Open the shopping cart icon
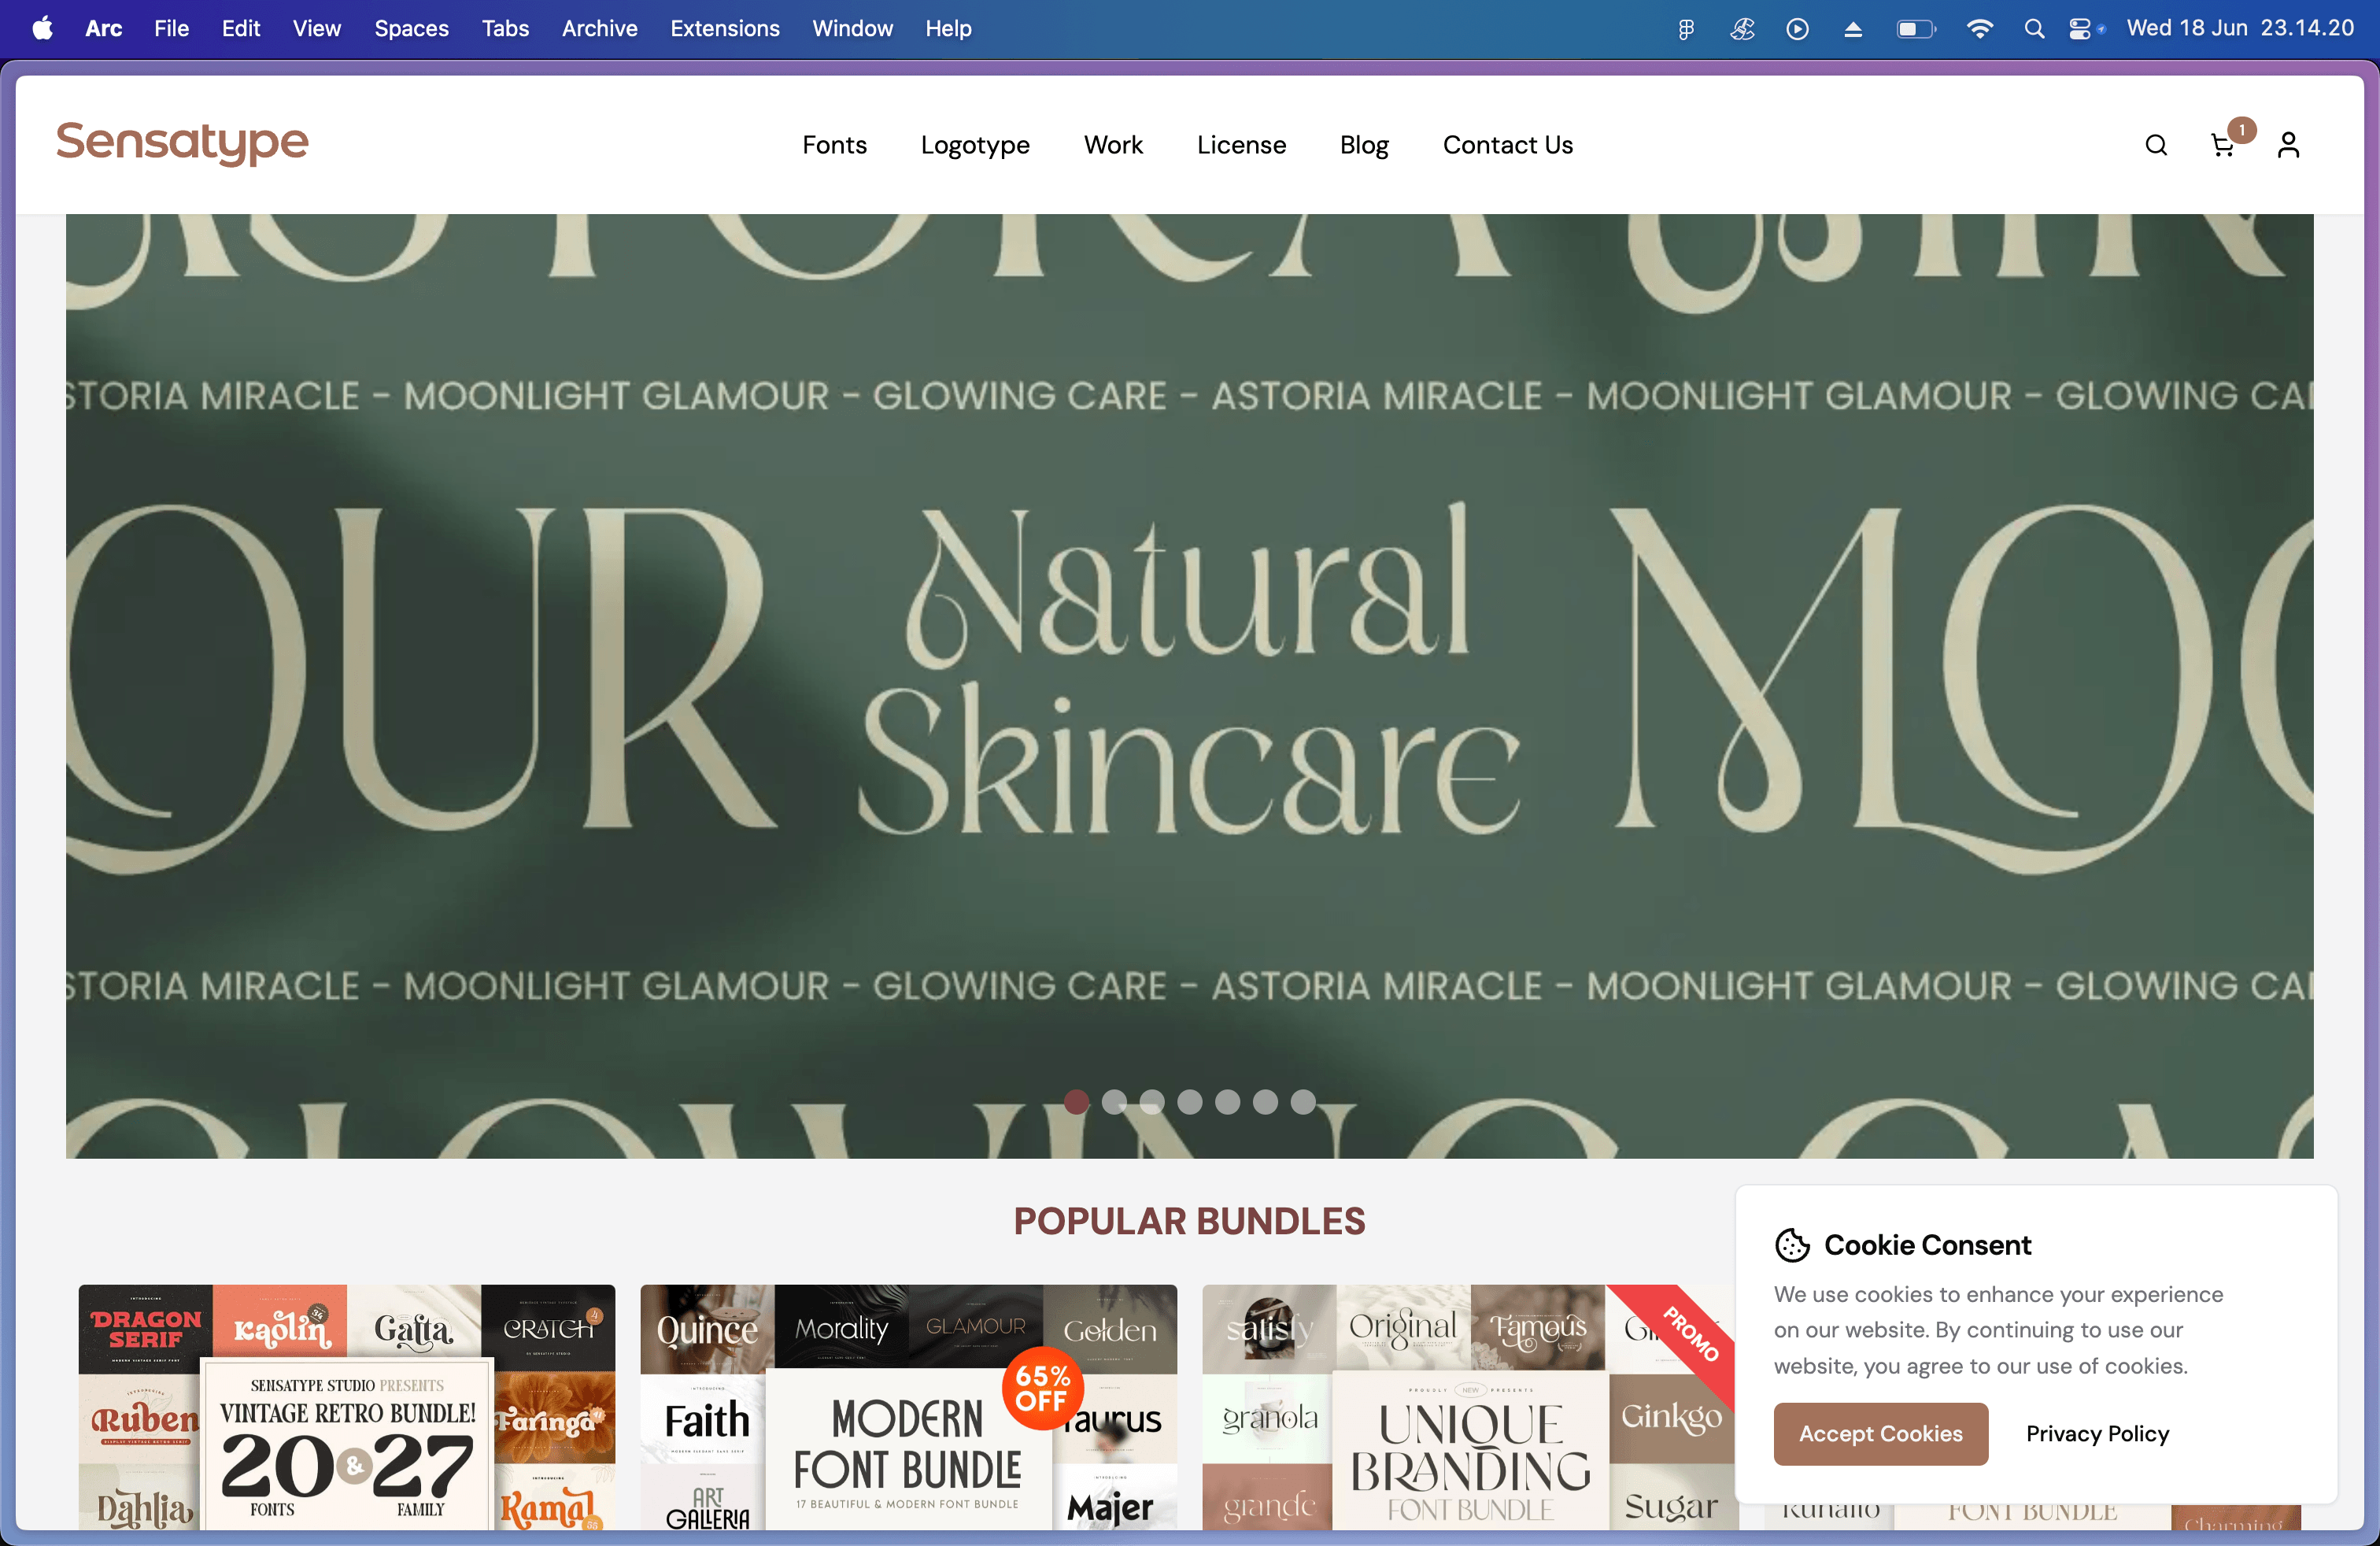 click(2222, 146)
